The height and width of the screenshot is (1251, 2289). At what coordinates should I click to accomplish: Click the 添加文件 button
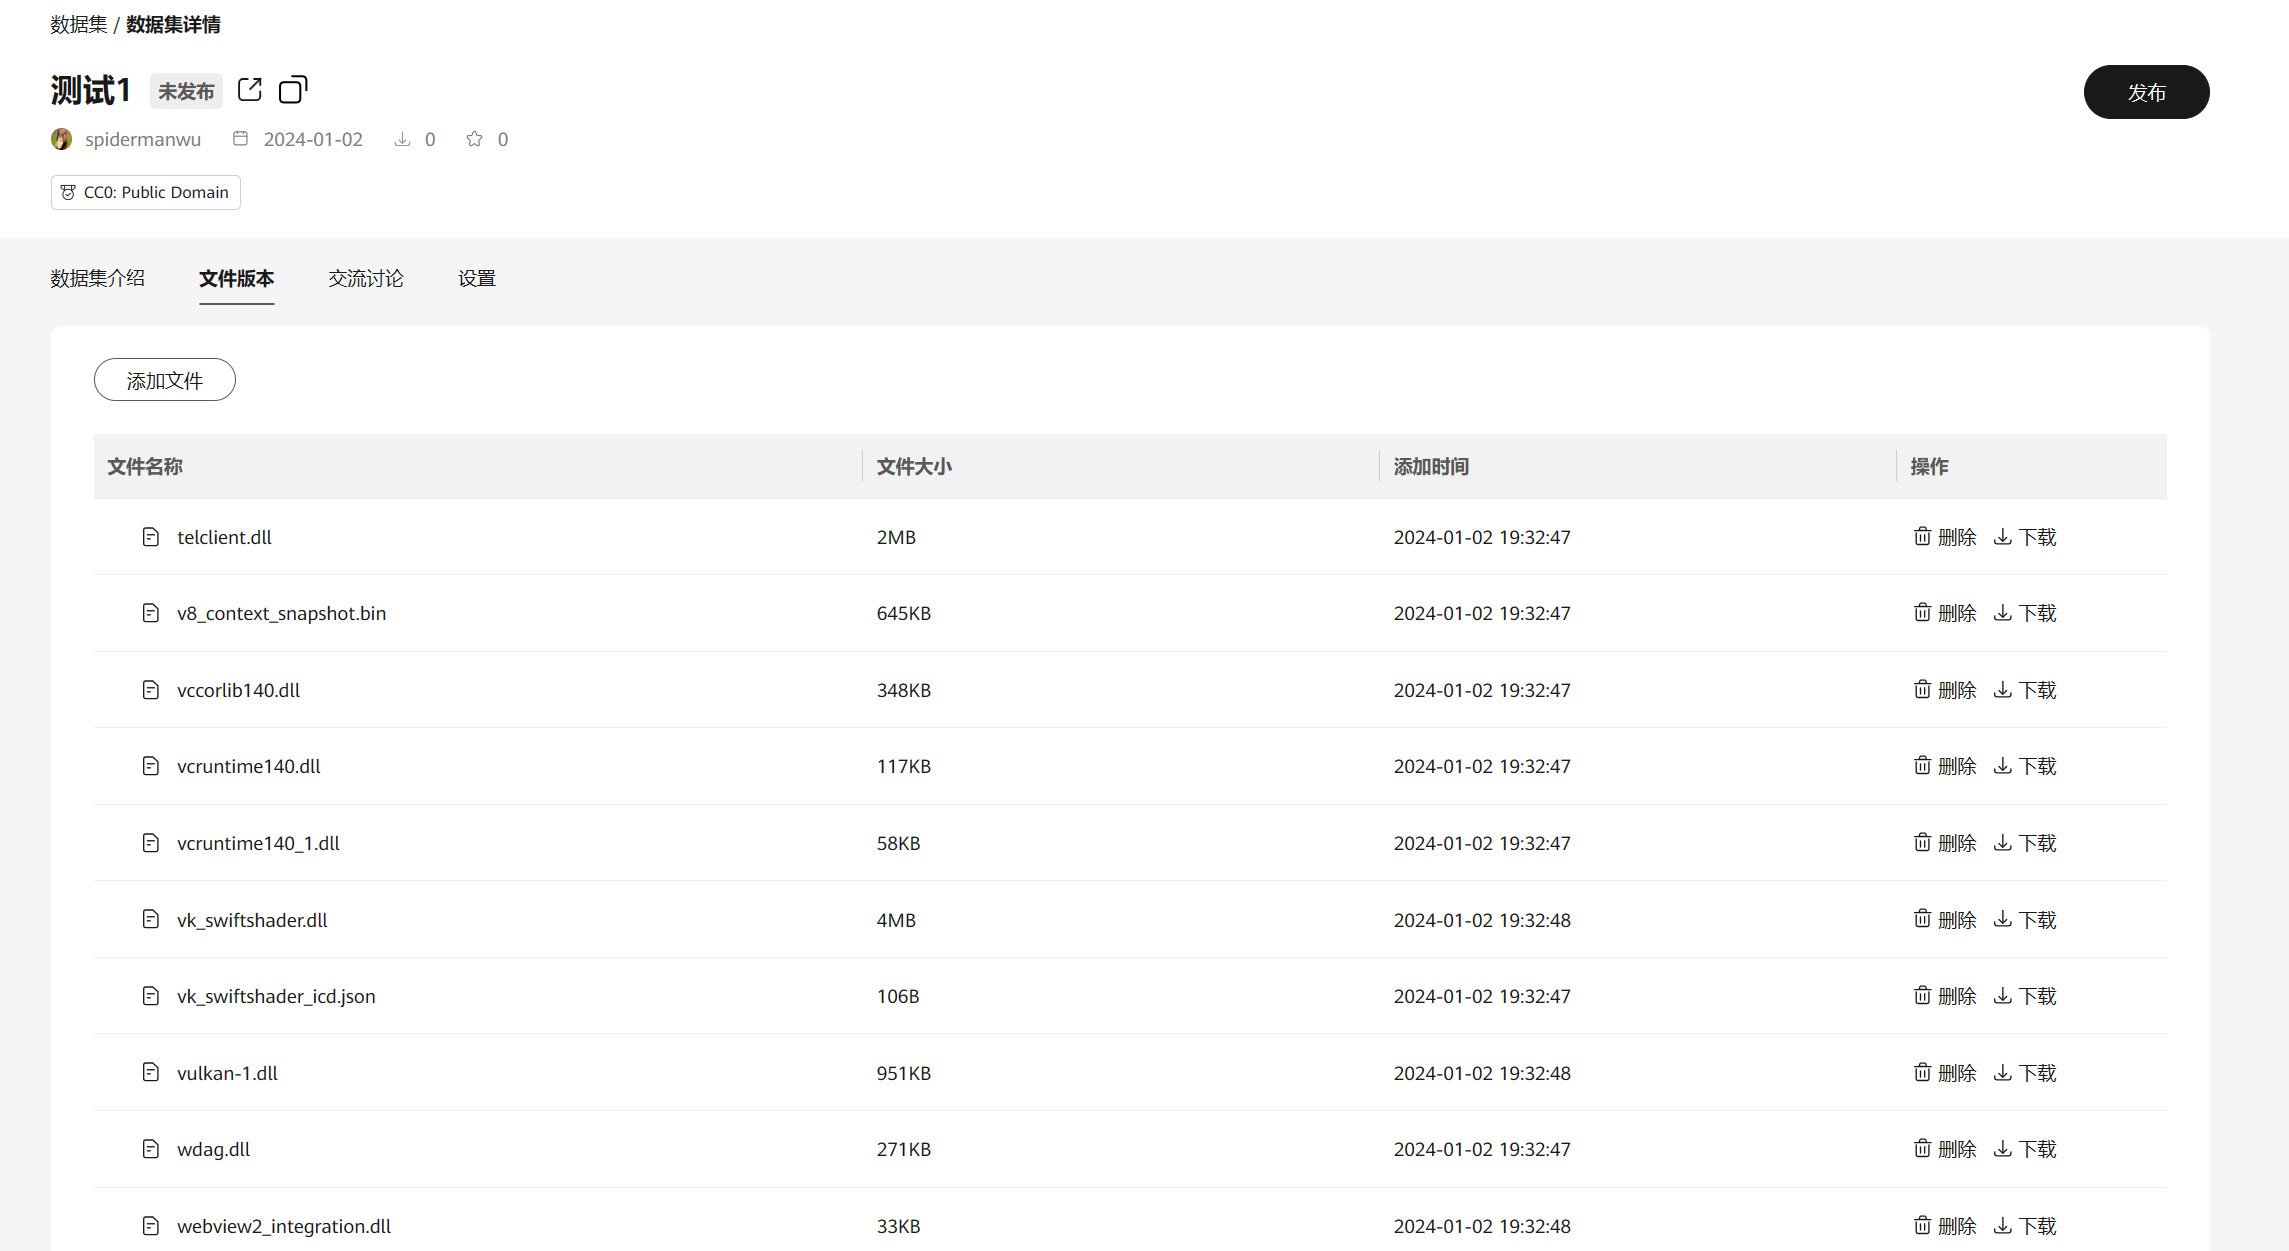[x=165, y=380]
